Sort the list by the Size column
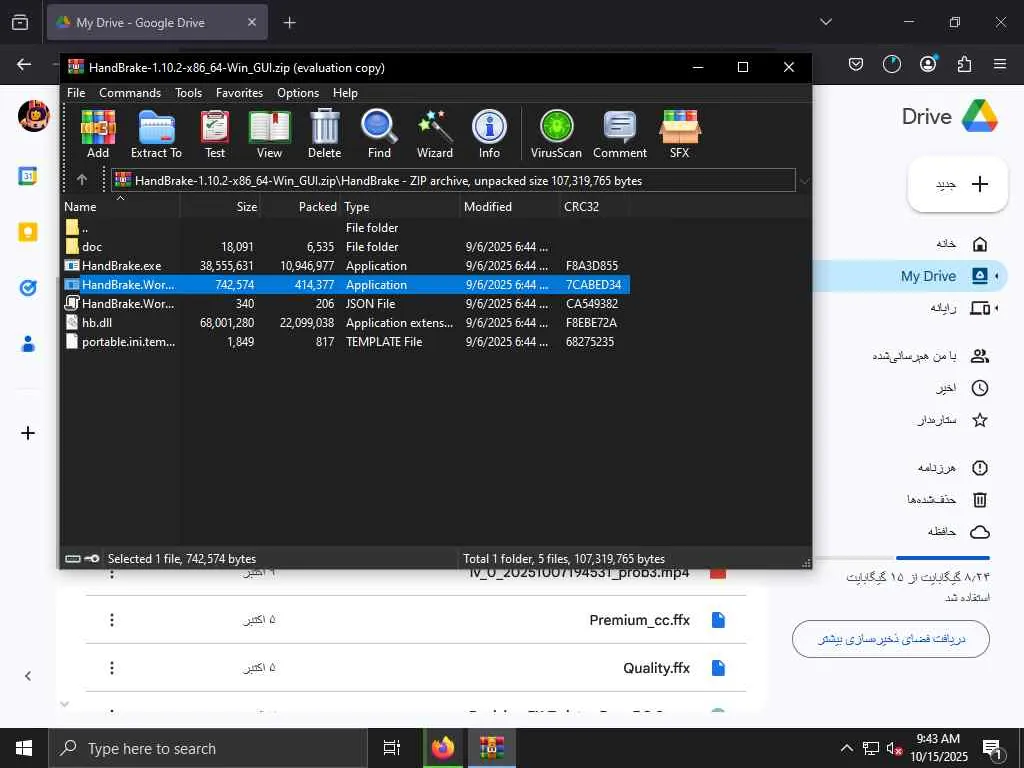The image size is (1024, 768). coord(220,206)
